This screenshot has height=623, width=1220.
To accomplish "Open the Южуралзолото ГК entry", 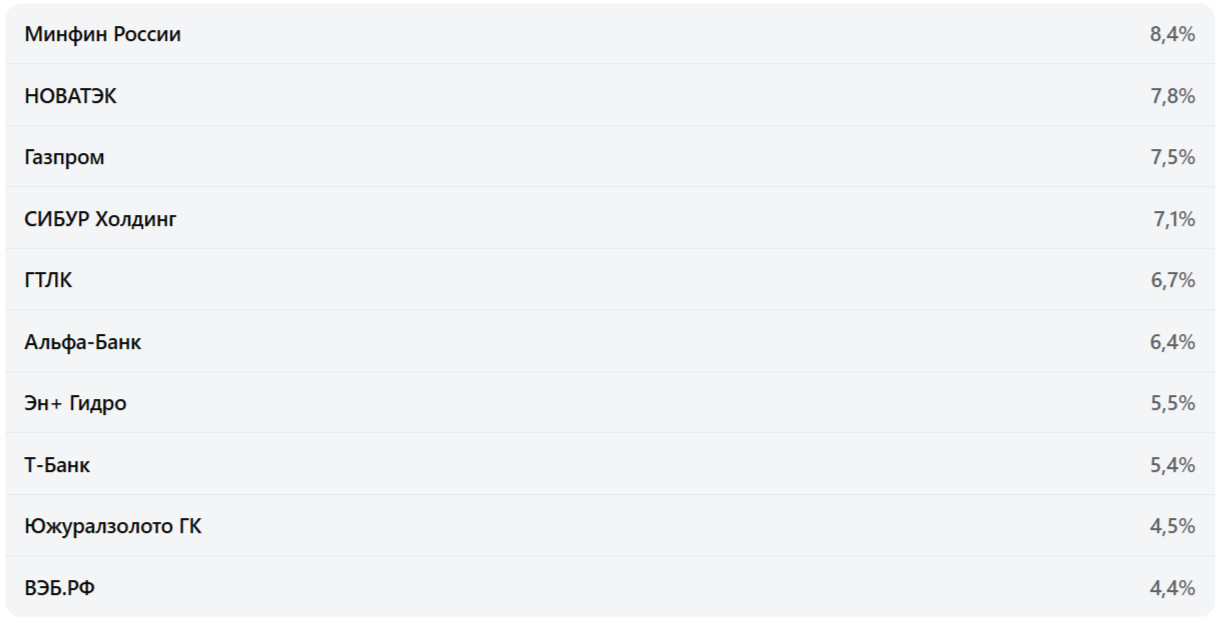I will 113,526.
